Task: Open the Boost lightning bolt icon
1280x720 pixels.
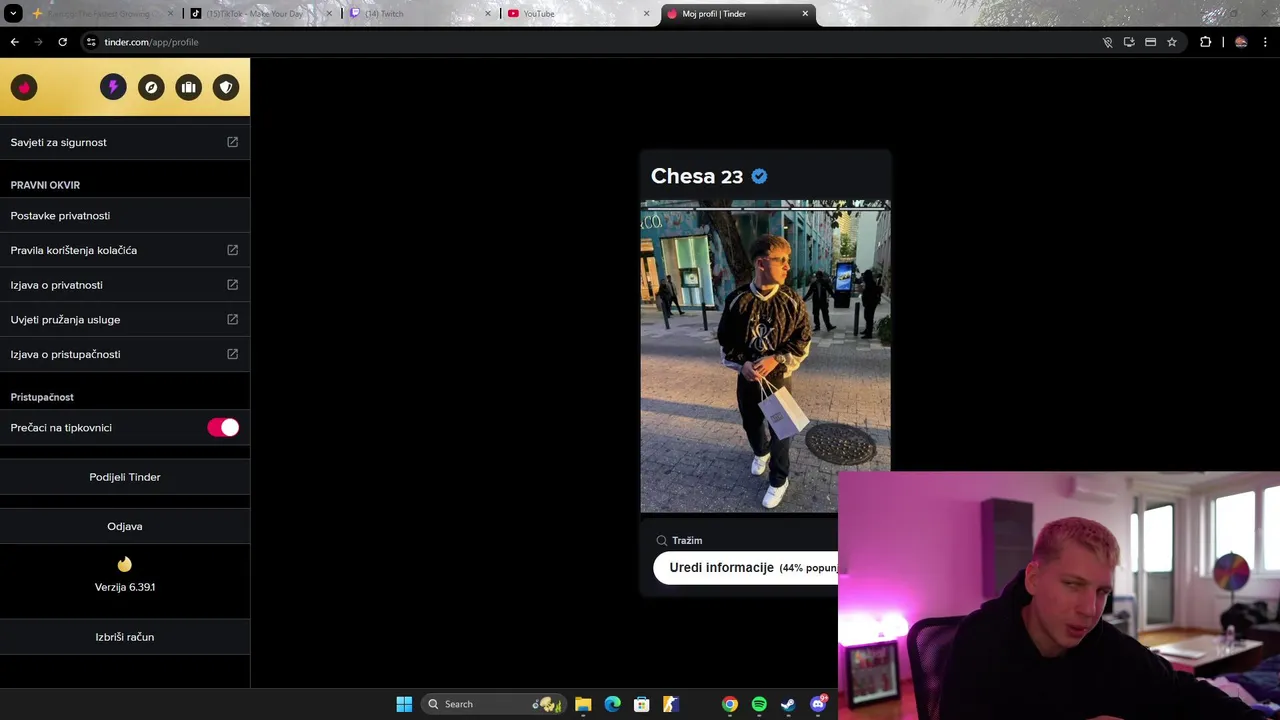Action: pos(113,87)
